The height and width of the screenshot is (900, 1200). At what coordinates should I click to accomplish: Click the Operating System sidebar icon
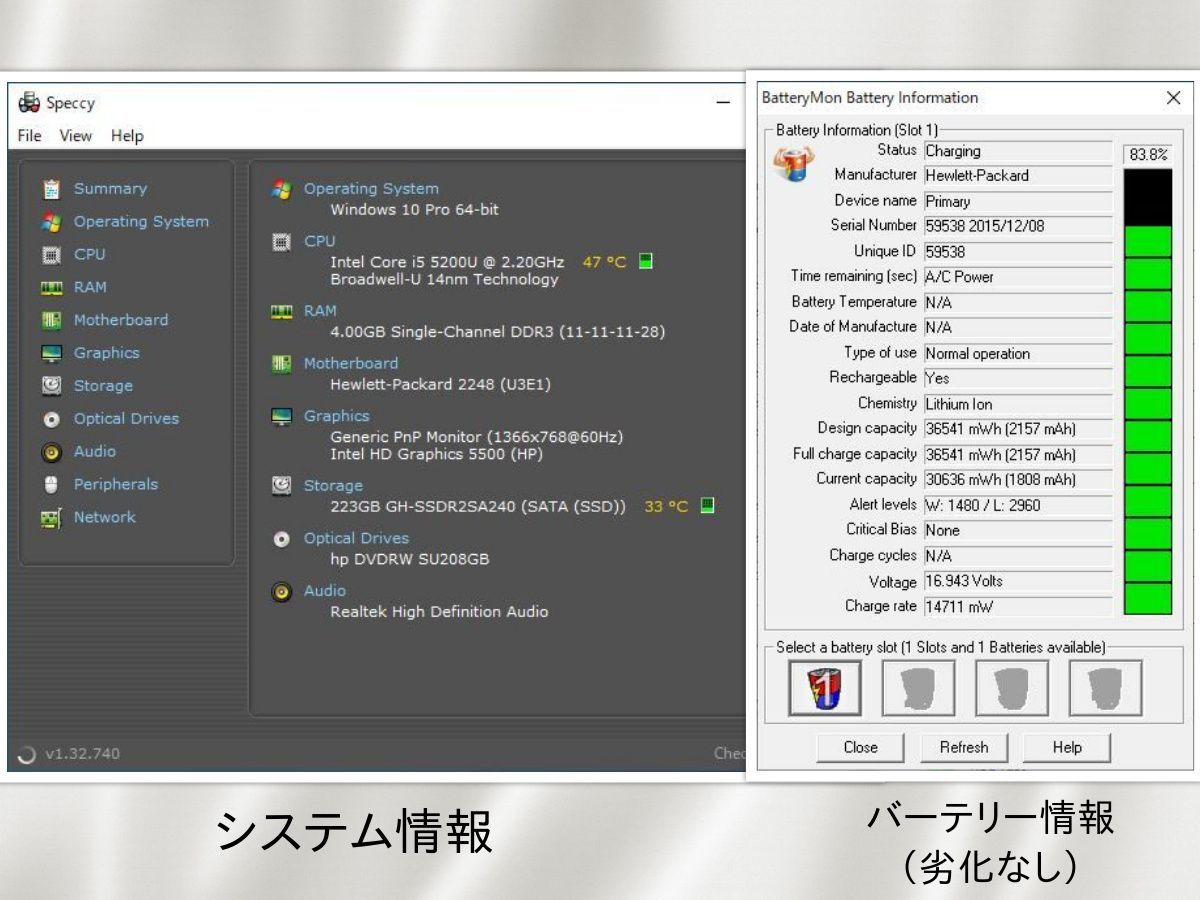tap(52, 222)
